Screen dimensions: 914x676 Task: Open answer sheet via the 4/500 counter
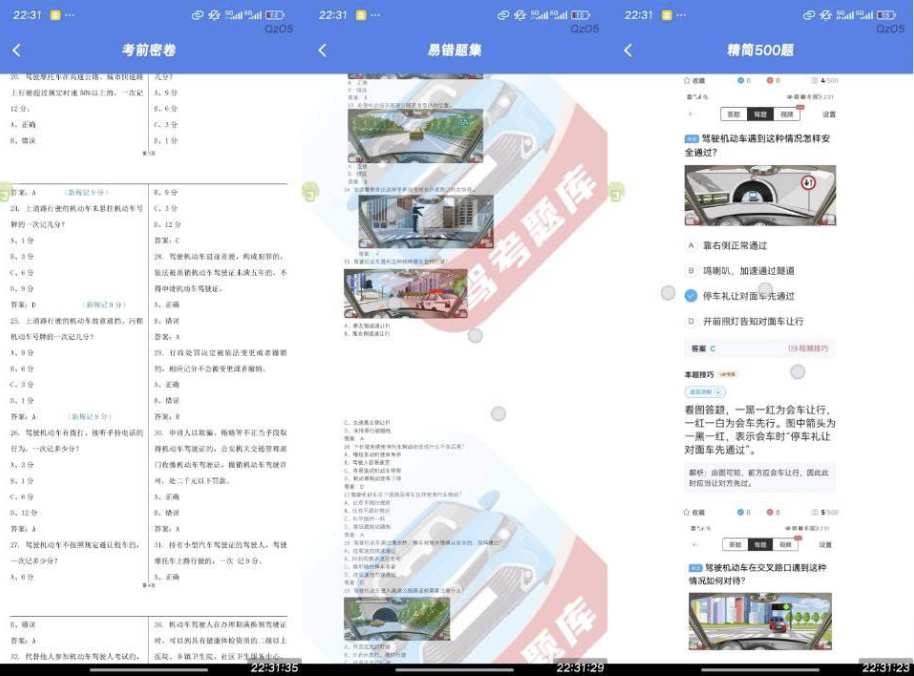[x=826, y=79]
